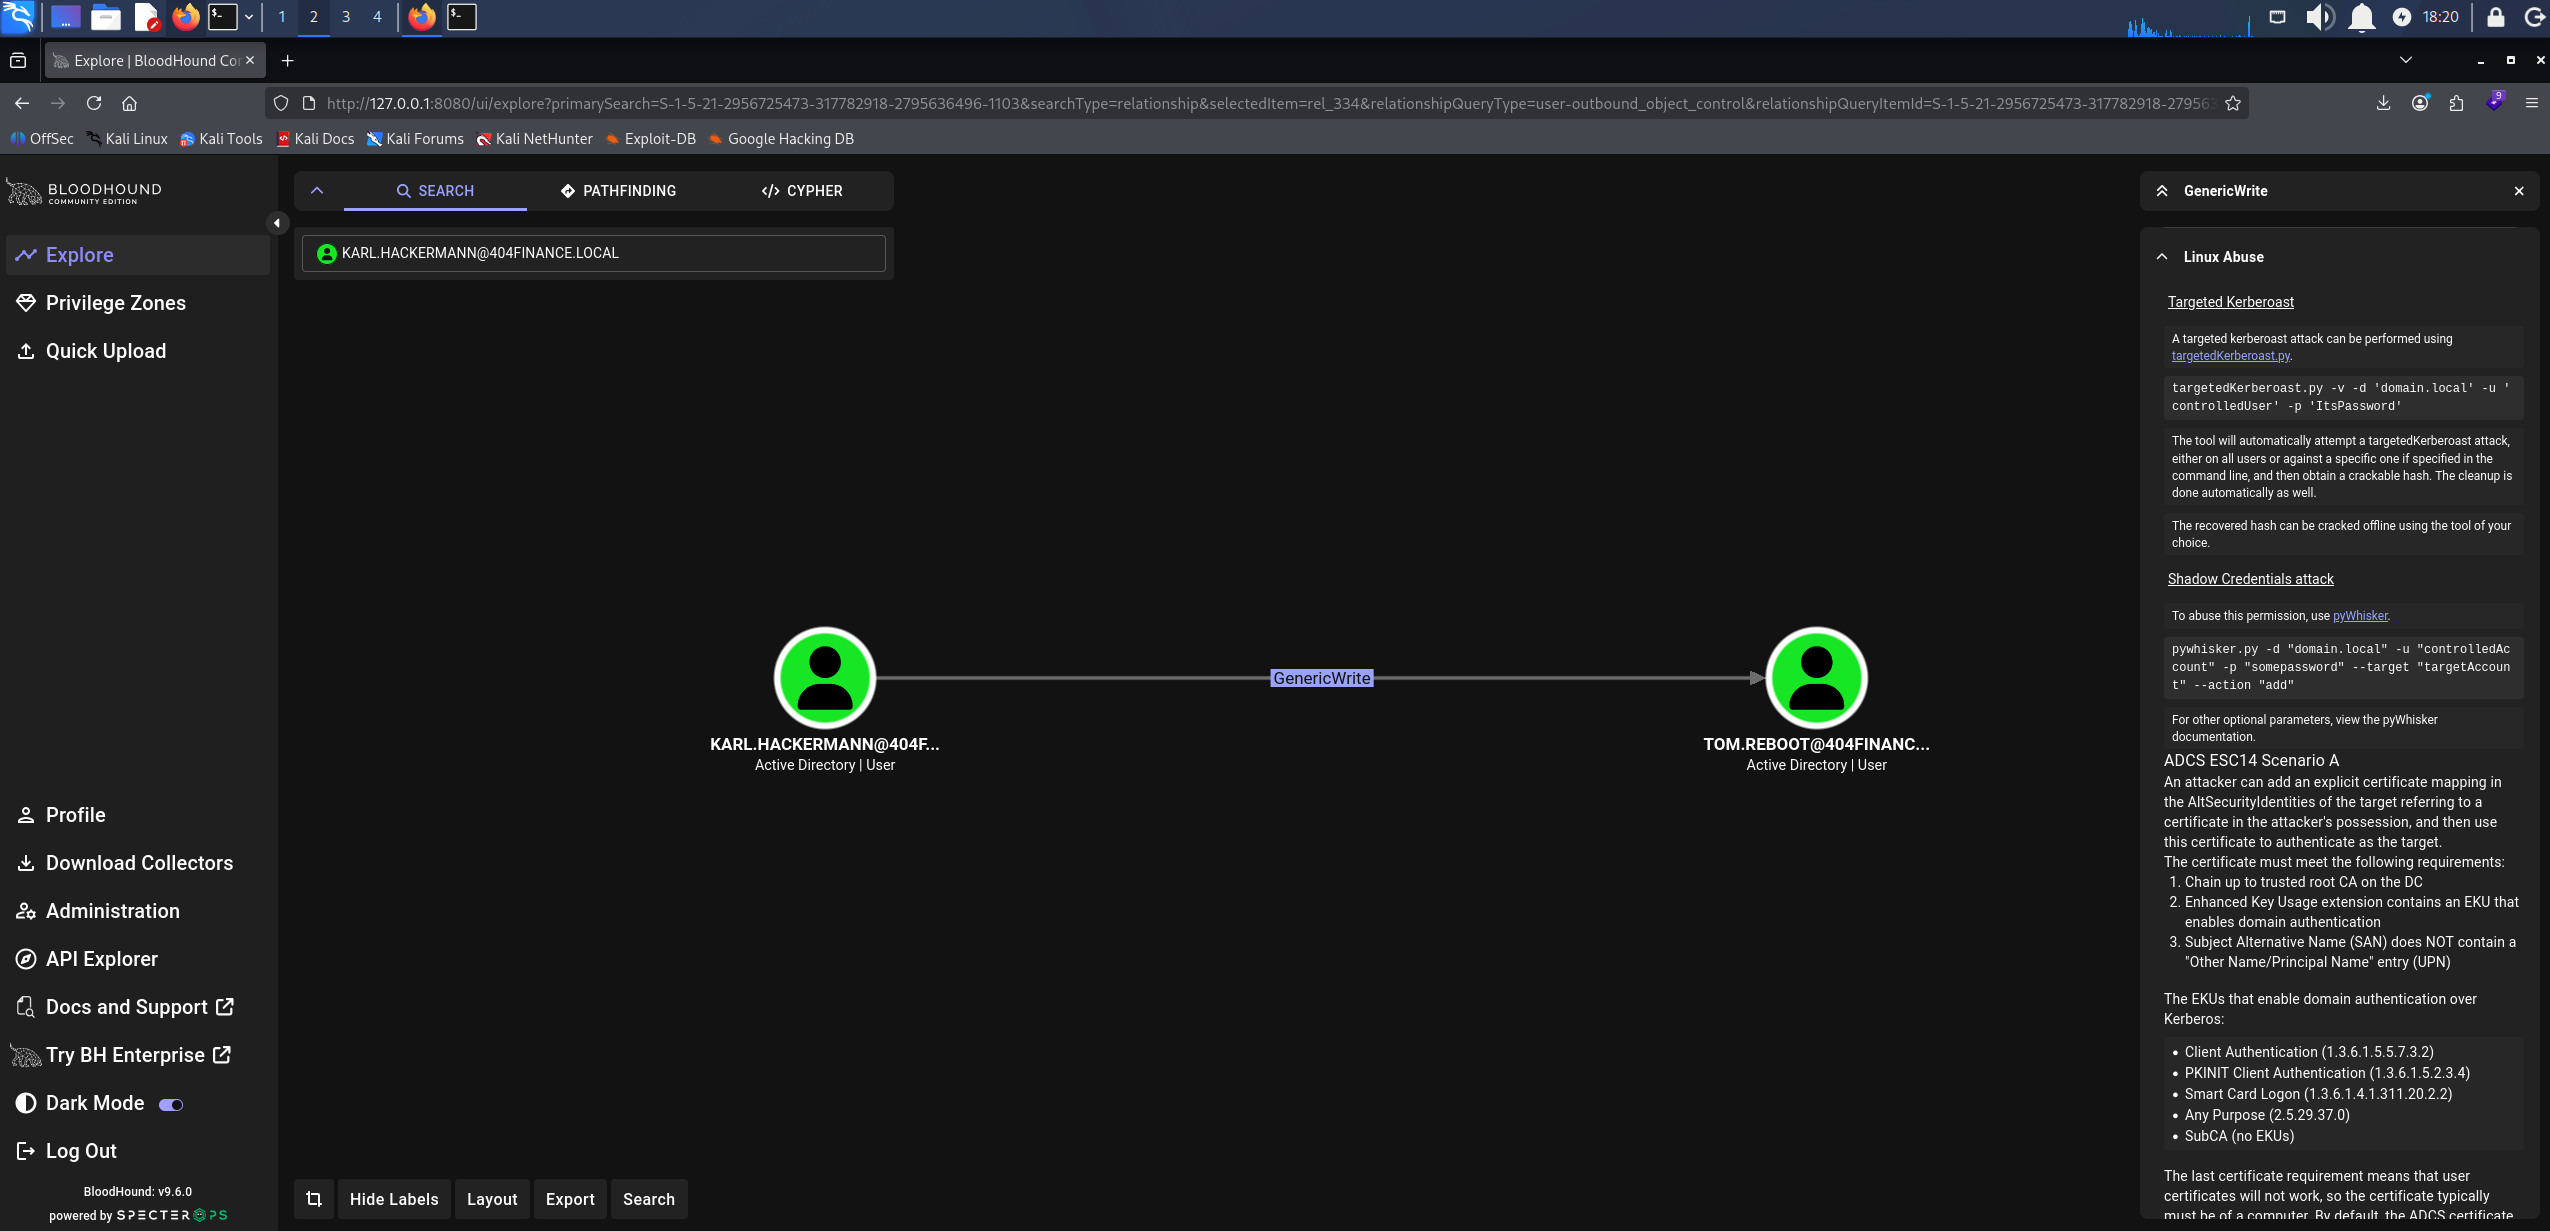Open Firefox application menu
Image resolution: width=2550 pixels, height=1231 pixels.
pos(2531,103)
